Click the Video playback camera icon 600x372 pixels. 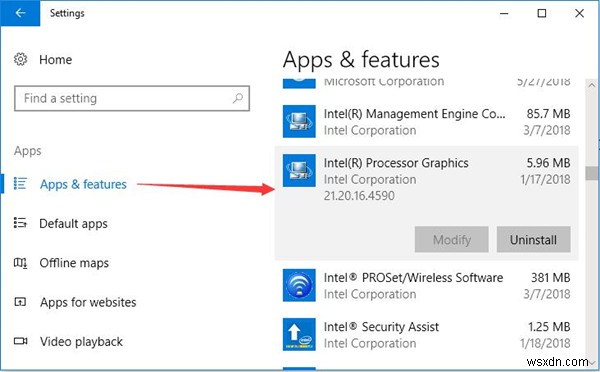coord(20,341)
